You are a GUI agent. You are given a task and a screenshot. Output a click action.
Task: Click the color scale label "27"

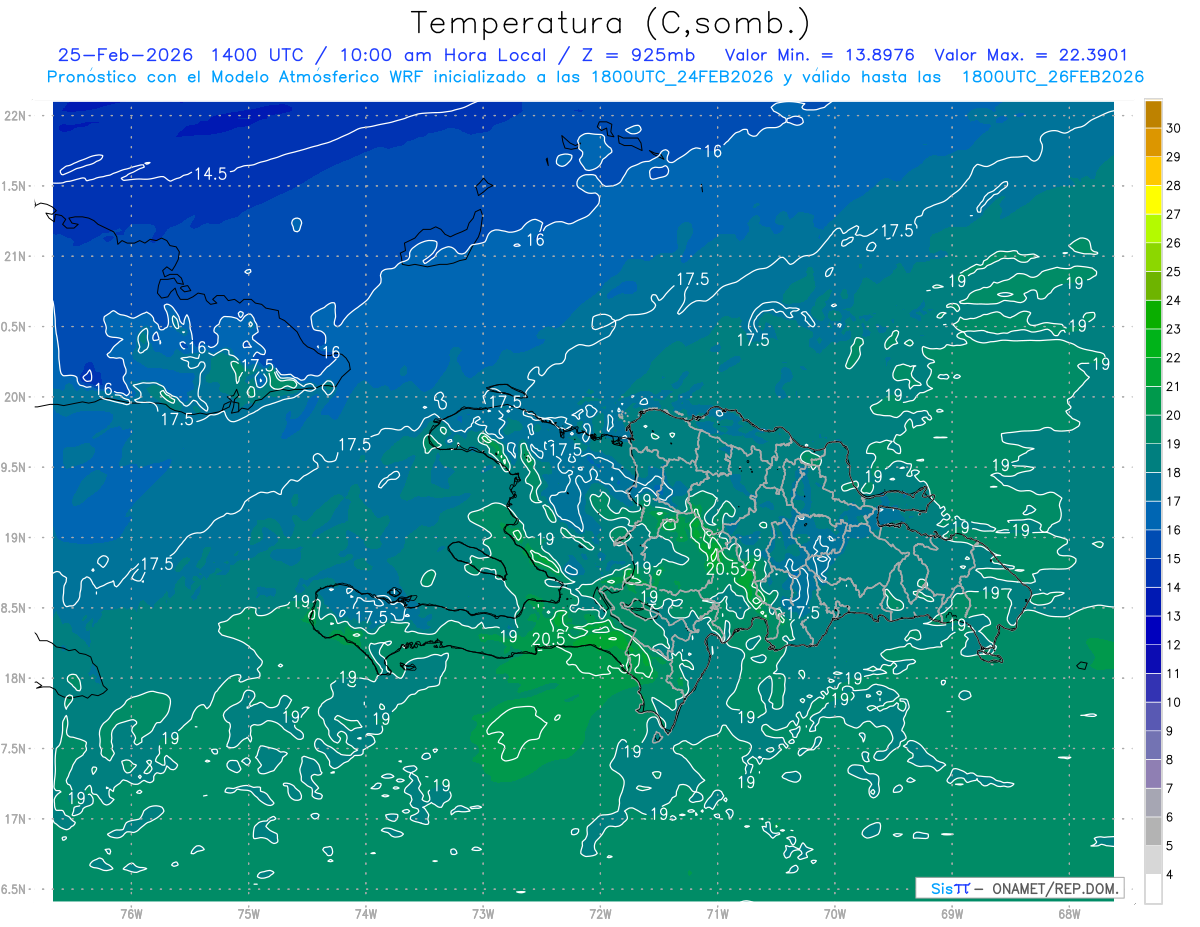tap(1174, 214)
